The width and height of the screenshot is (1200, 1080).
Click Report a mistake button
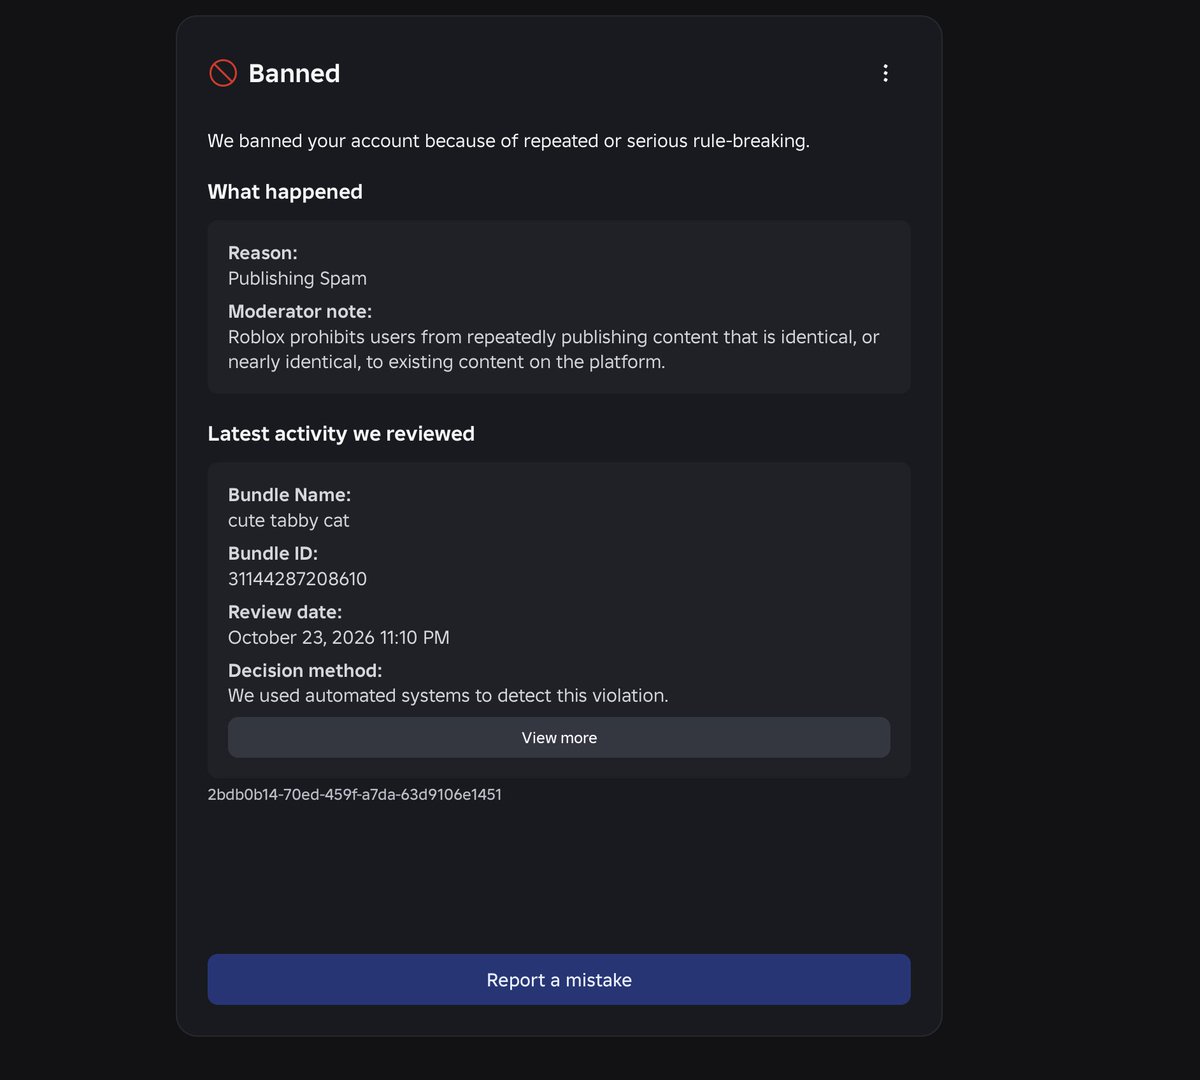(559, 979)
